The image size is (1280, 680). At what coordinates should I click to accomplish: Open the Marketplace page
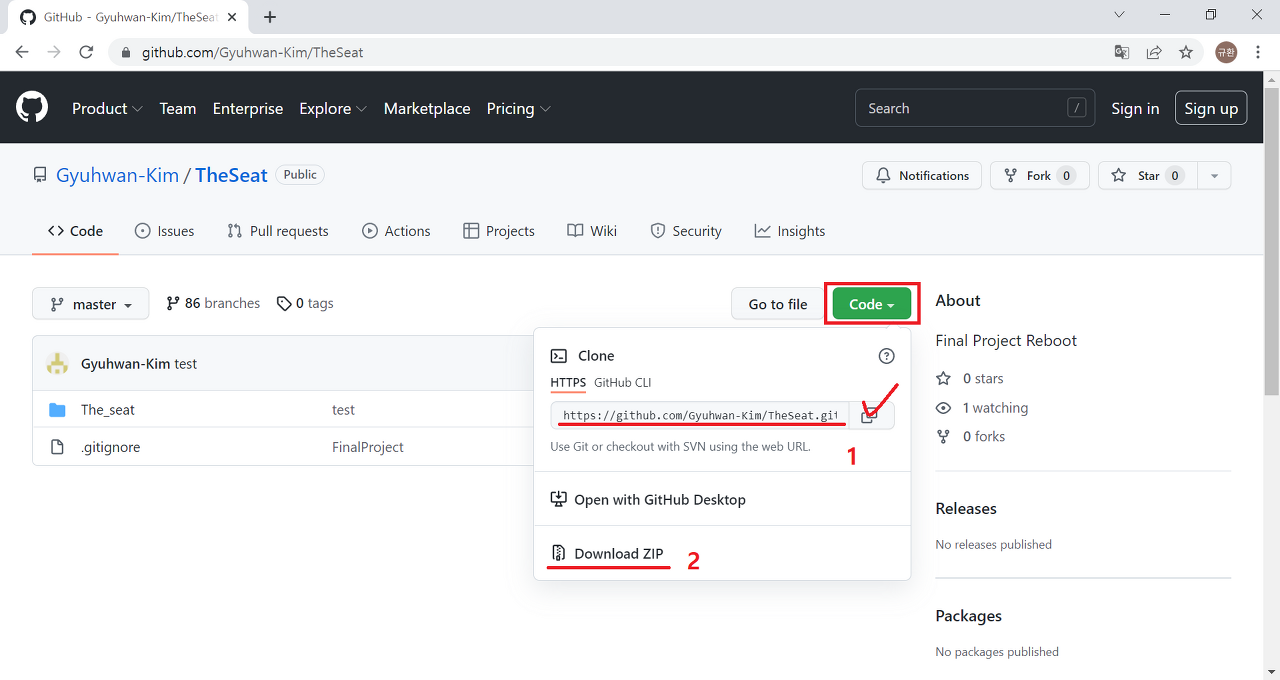click(x=427, y=108)
